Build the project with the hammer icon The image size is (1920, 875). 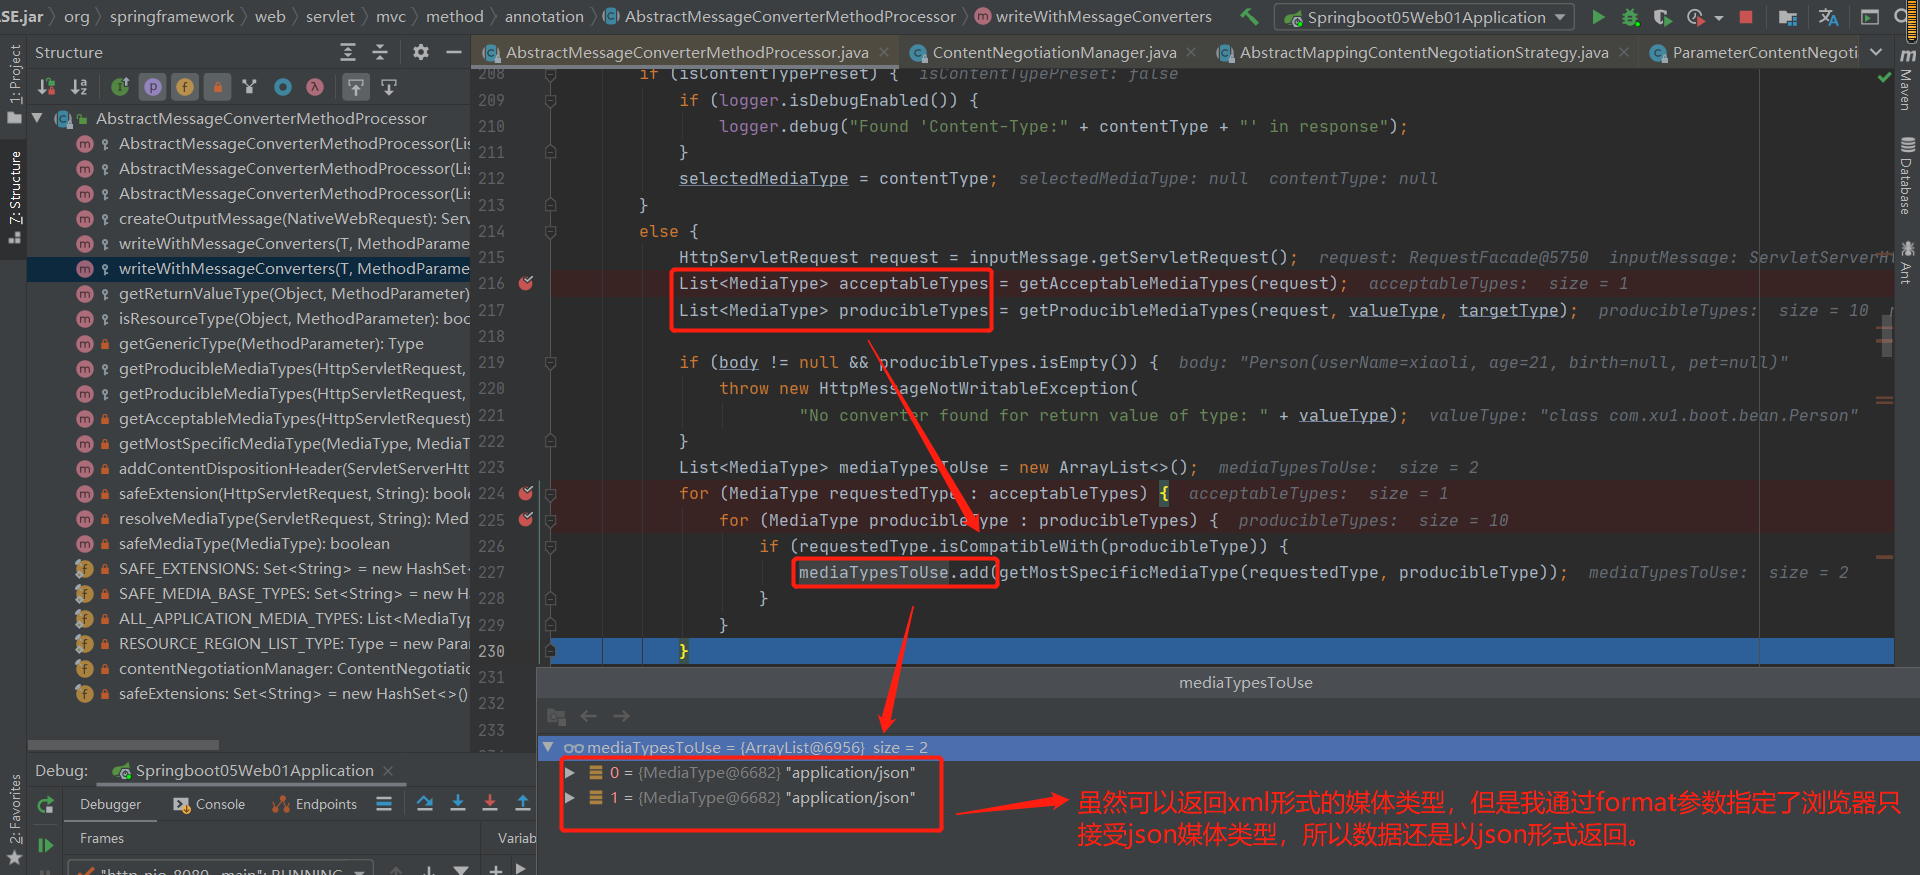tap(1249, 17)
